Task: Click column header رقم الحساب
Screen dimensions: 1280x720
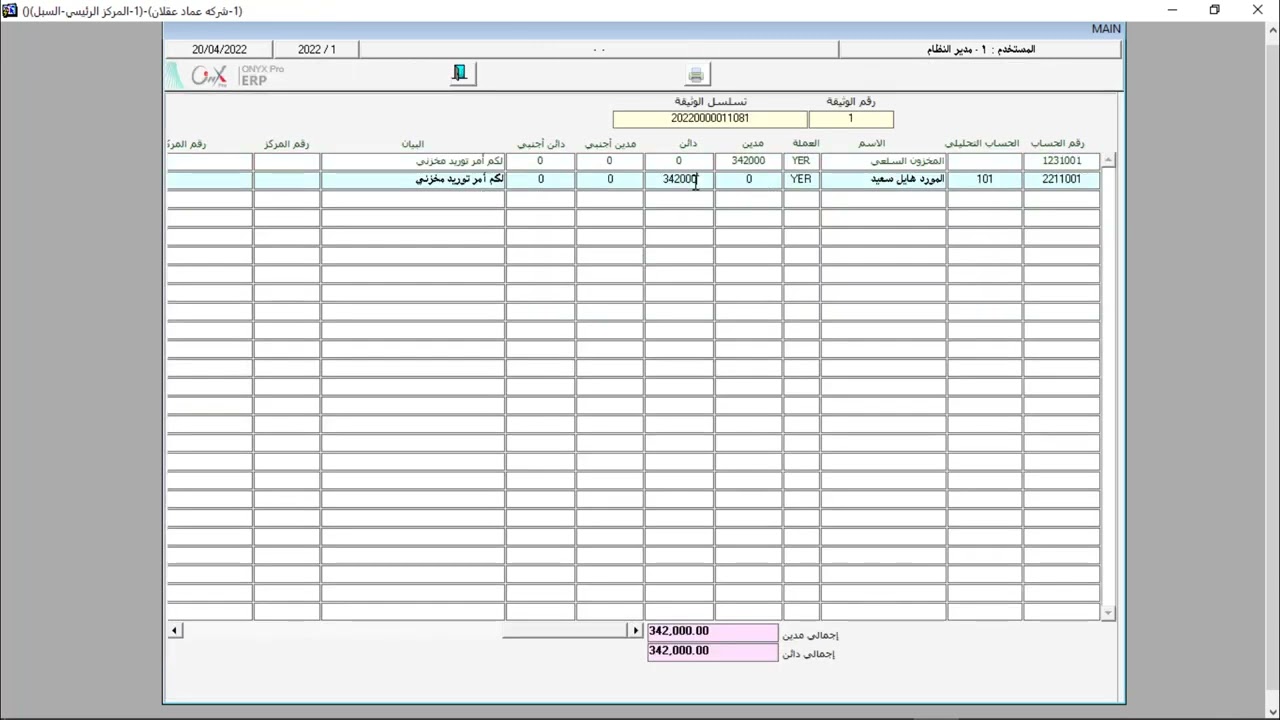Action: [x=1058, y=144]
